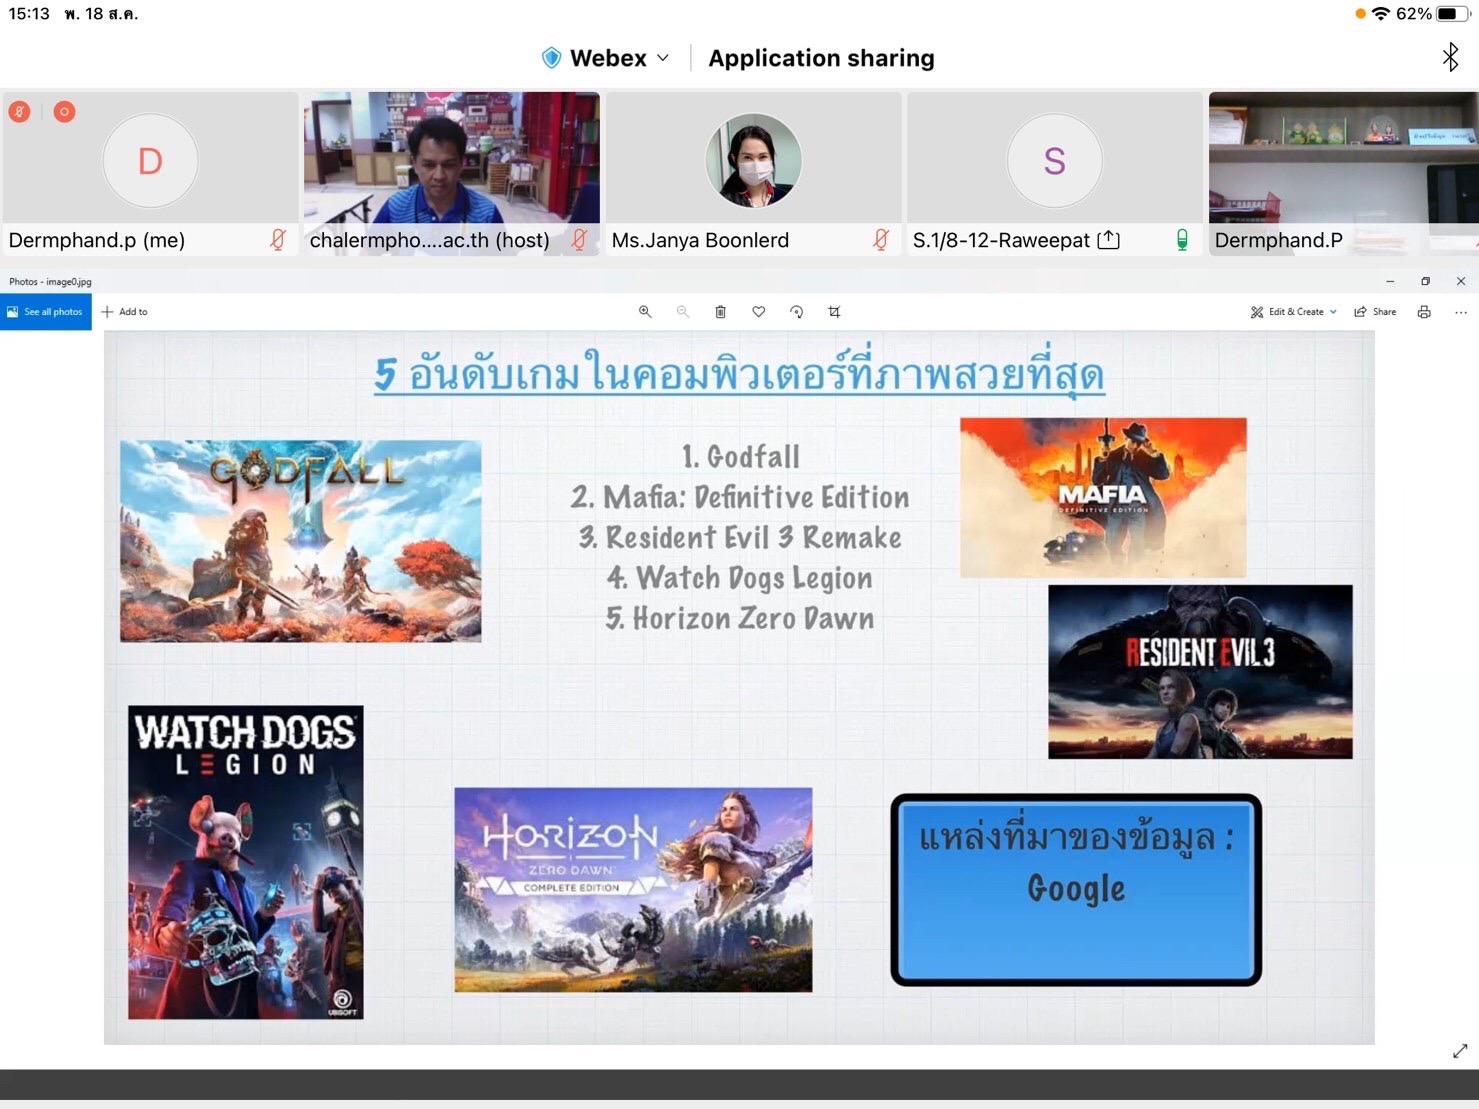Screen dimensions: 1479x1109
Task: Click the zoom in magnifier icon
Action: (645, 312)
